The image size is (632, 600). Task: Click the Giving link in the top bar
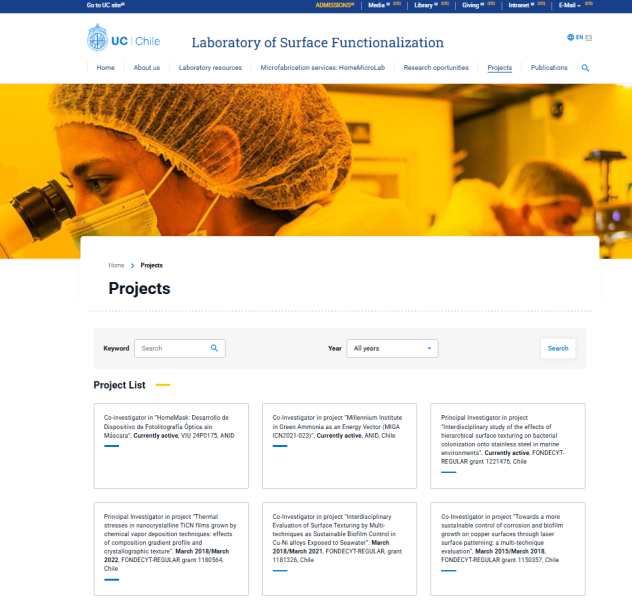point(473,5)
